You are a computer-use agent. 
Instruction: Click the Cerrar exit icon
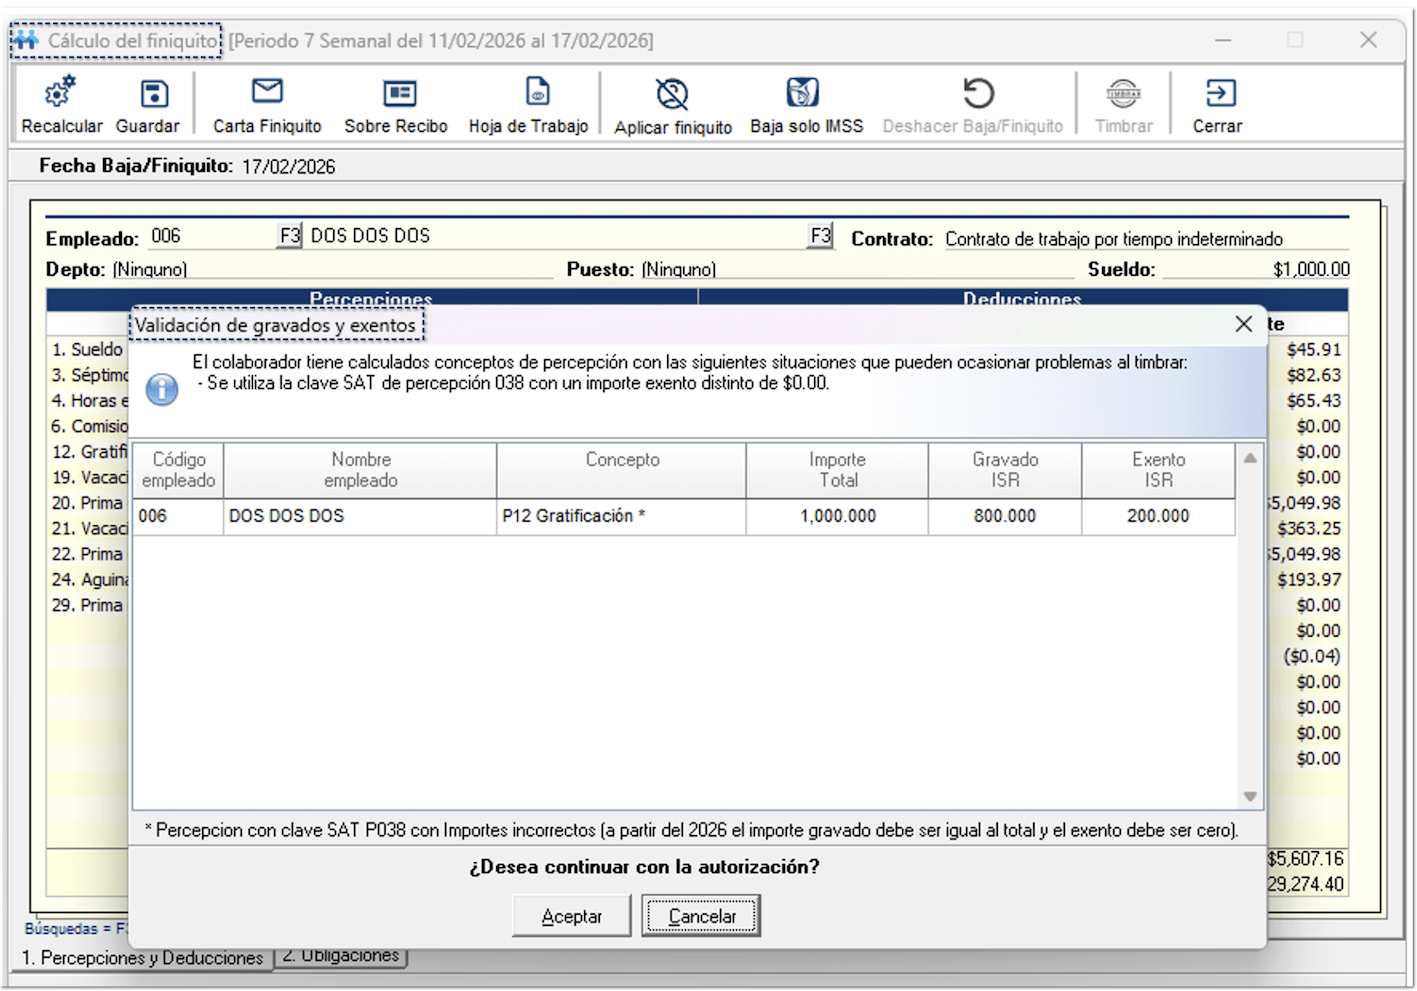click(1220, 93)
